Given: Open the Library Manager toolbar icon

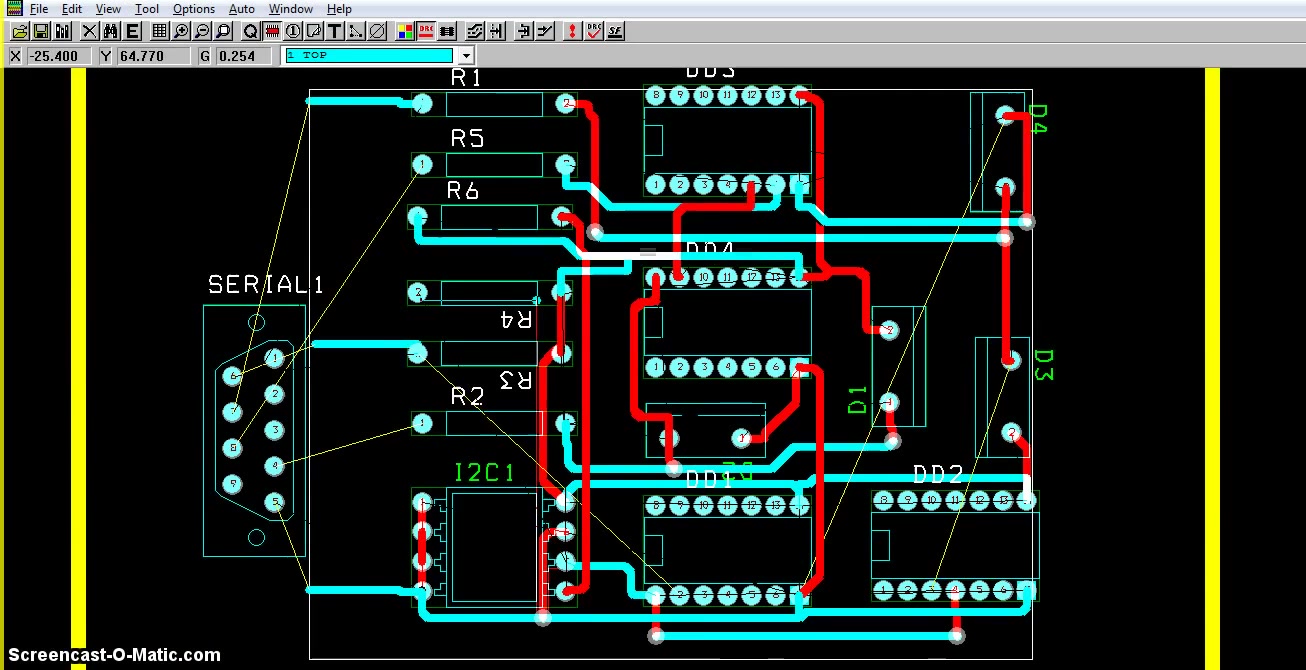Looking at the screenshot, I should [x=63, y=31].
